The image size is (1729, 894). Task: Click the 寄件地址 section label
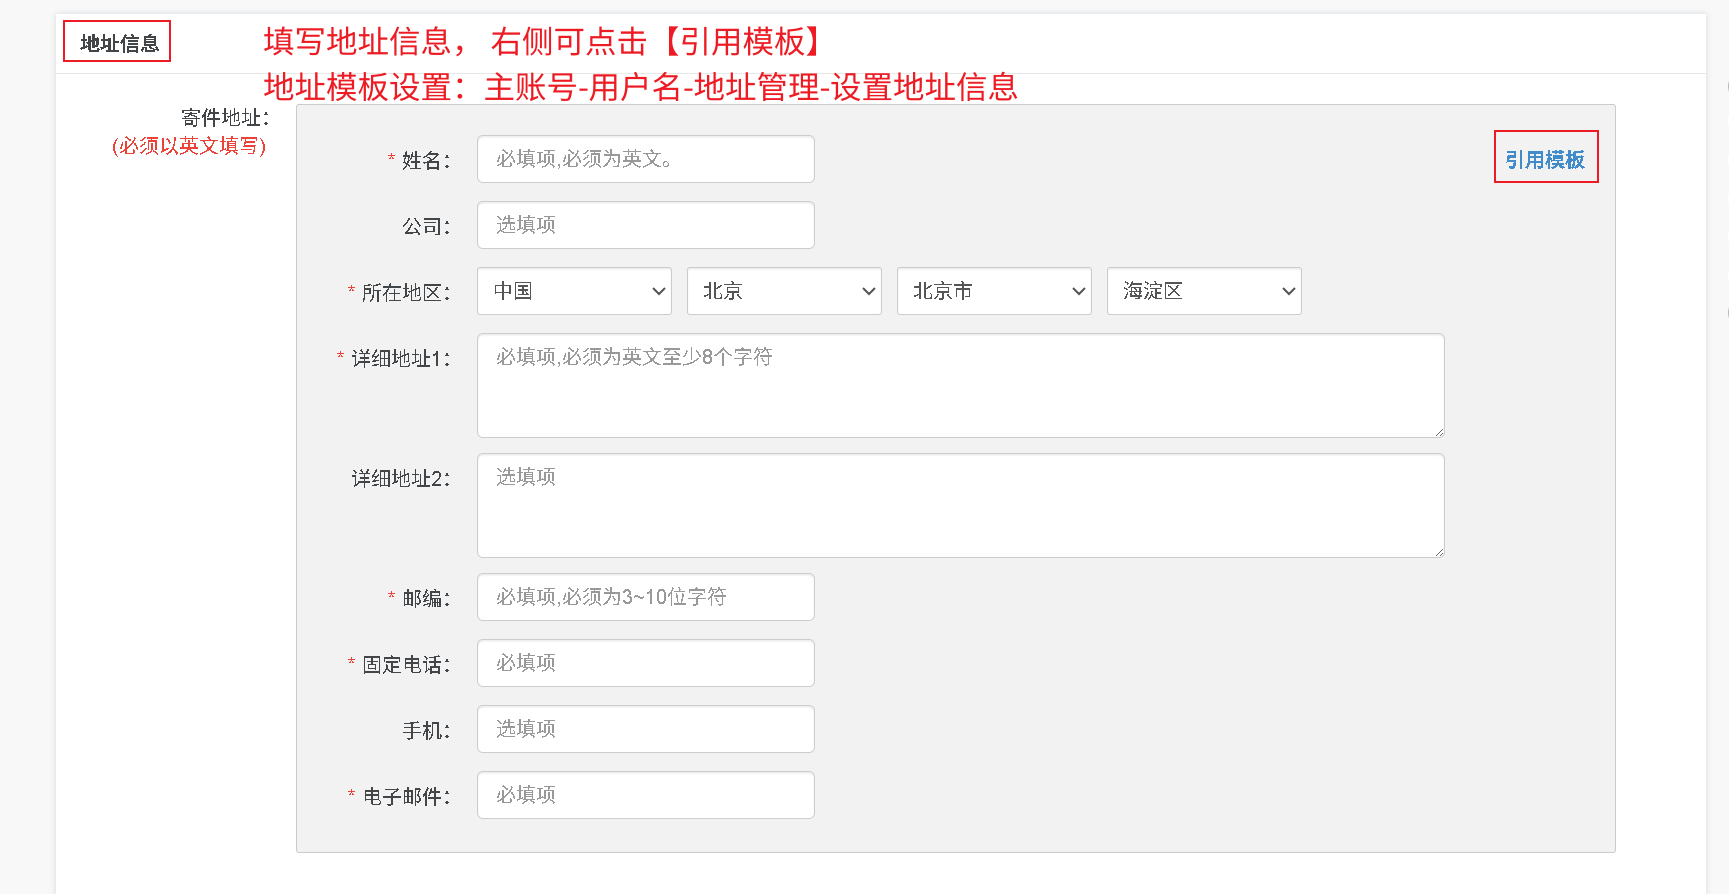(225, 118)
